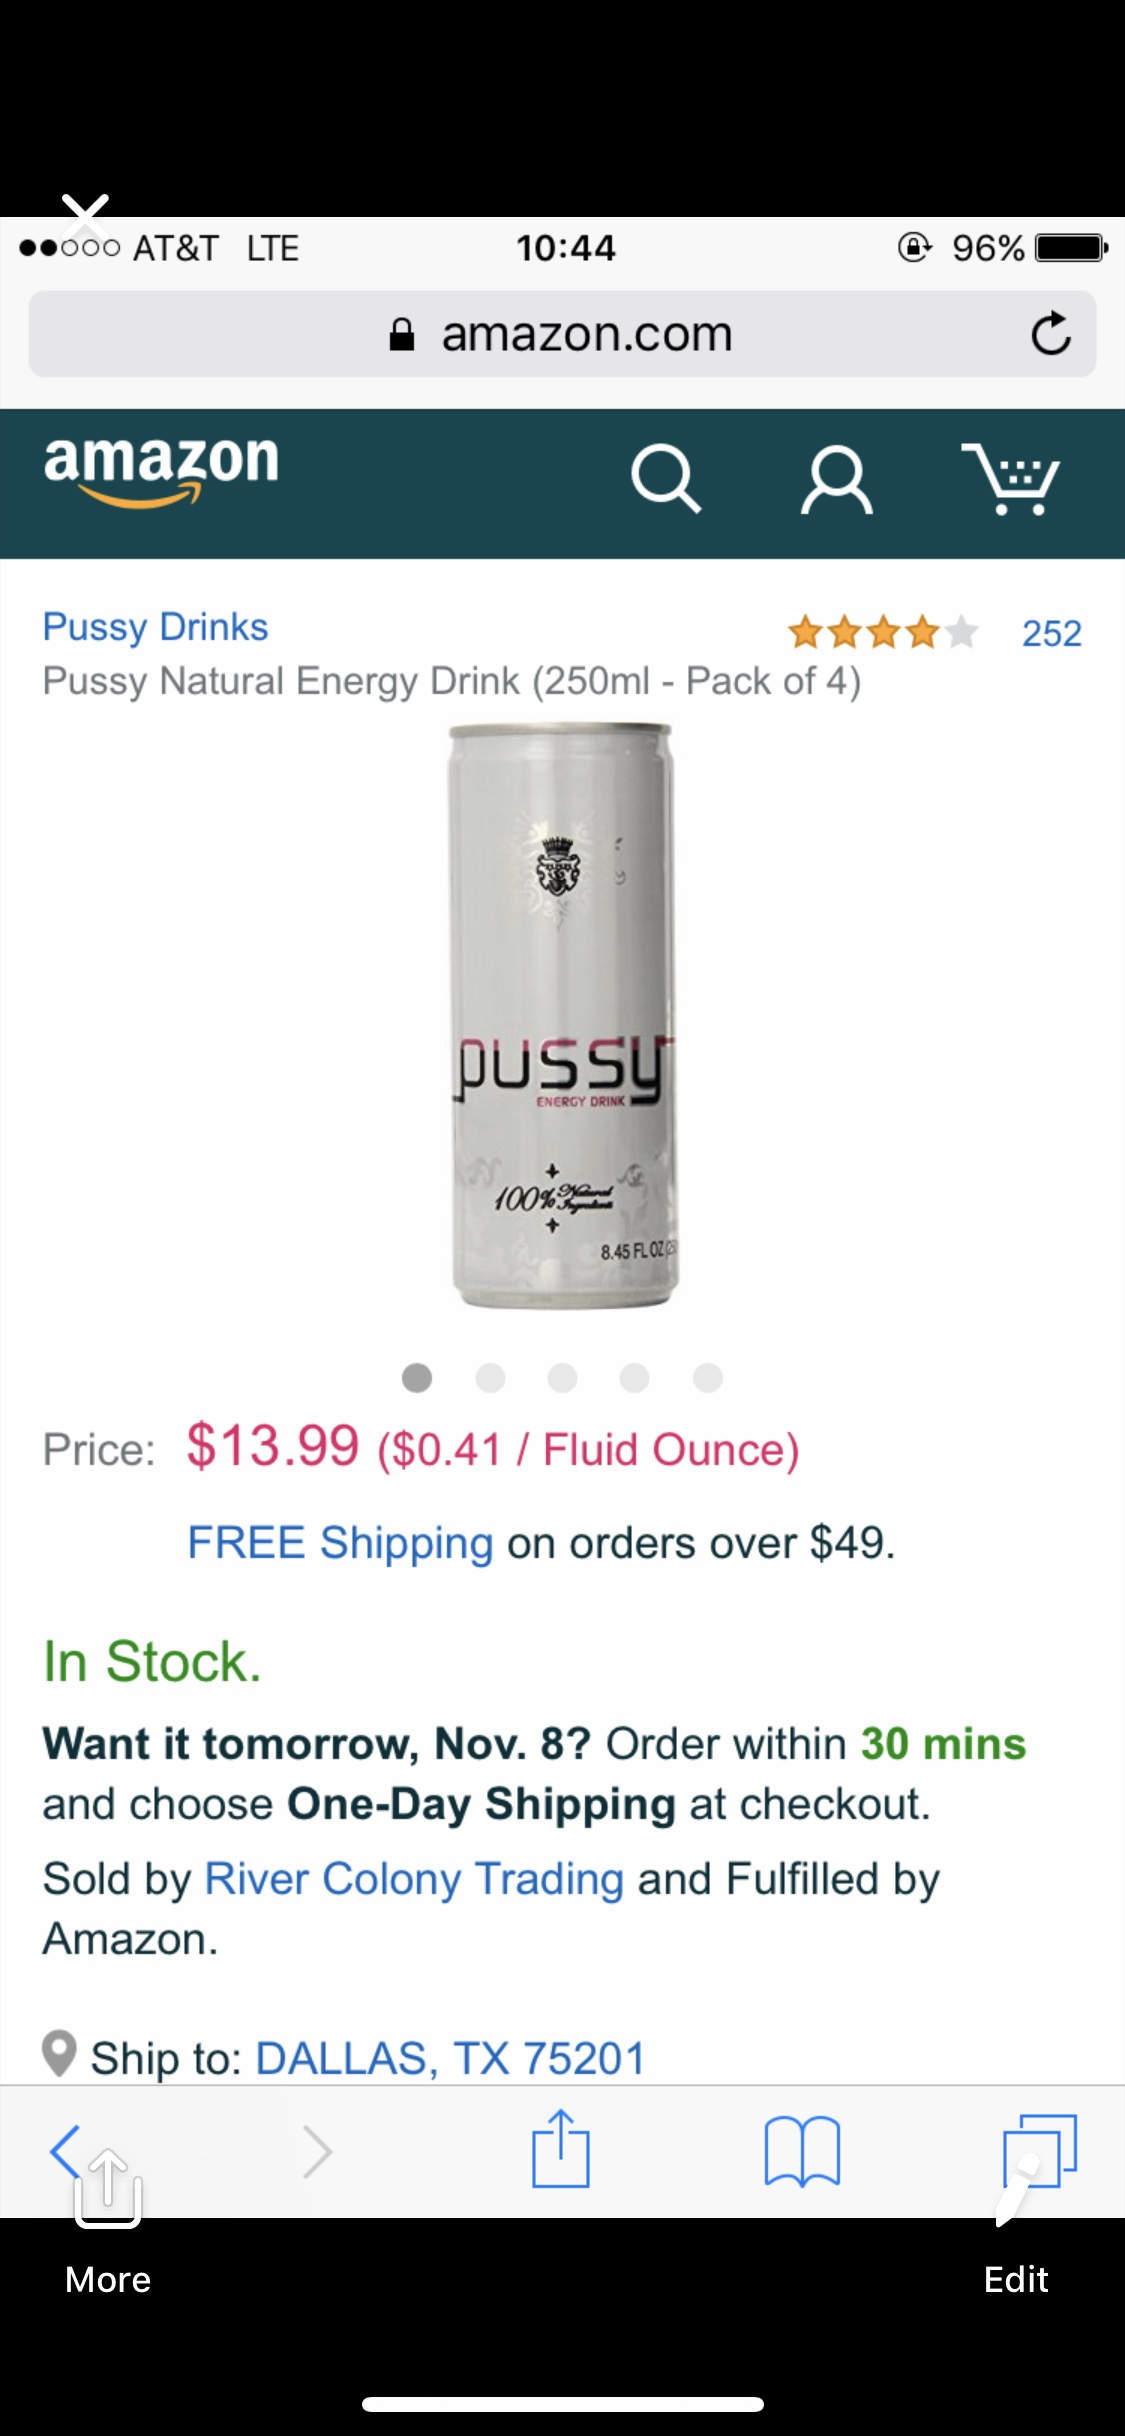The height and width of the screenshot is (2436, 1125).
Task: Tap Safari share icon in bottom toolbar
Action: pos(561,2149)
